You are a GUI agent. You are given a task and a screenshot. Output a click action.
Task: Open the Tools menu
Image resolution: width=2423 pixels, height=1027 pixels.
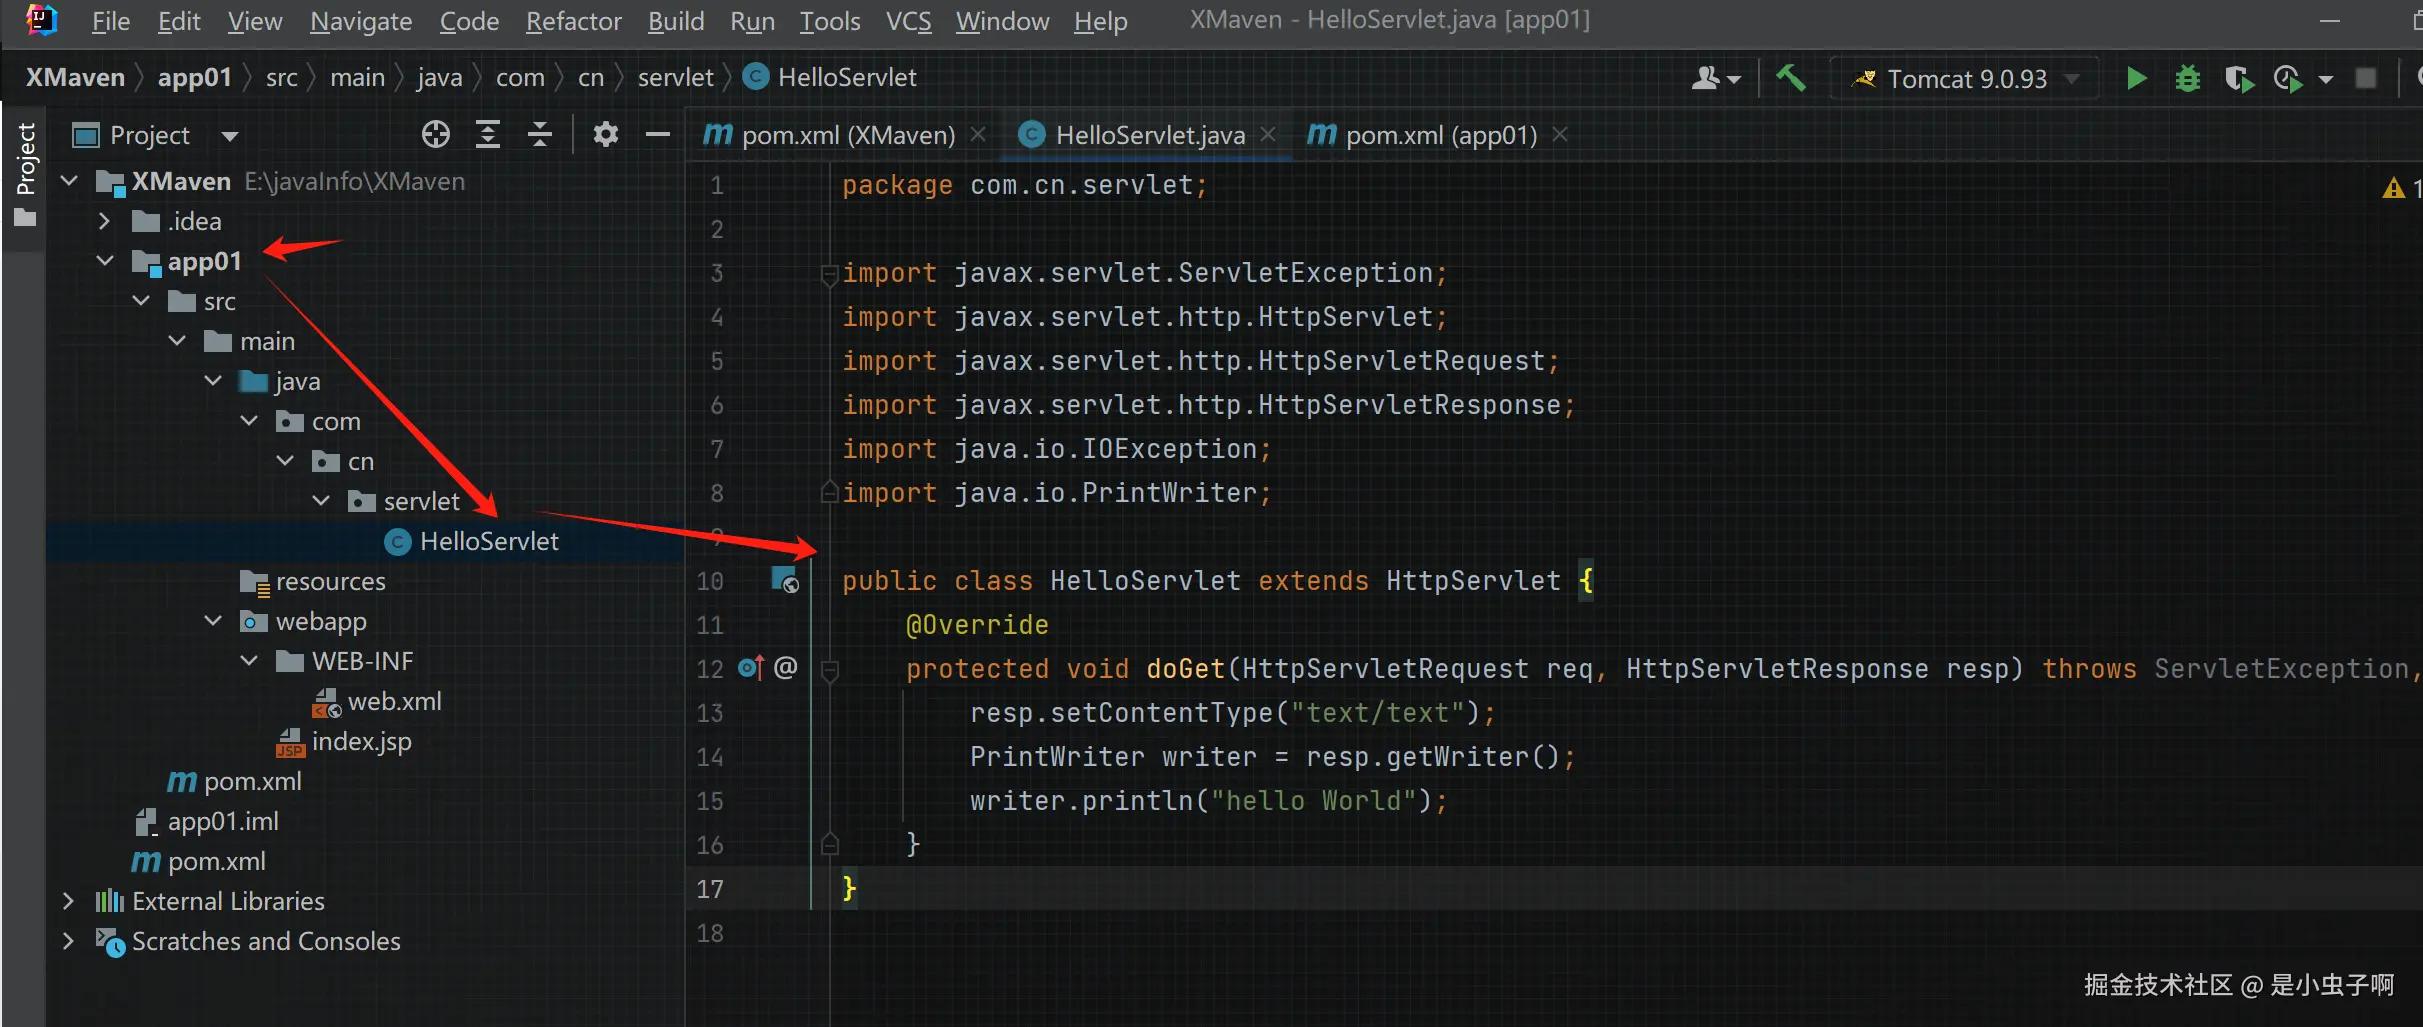(830, 21)
